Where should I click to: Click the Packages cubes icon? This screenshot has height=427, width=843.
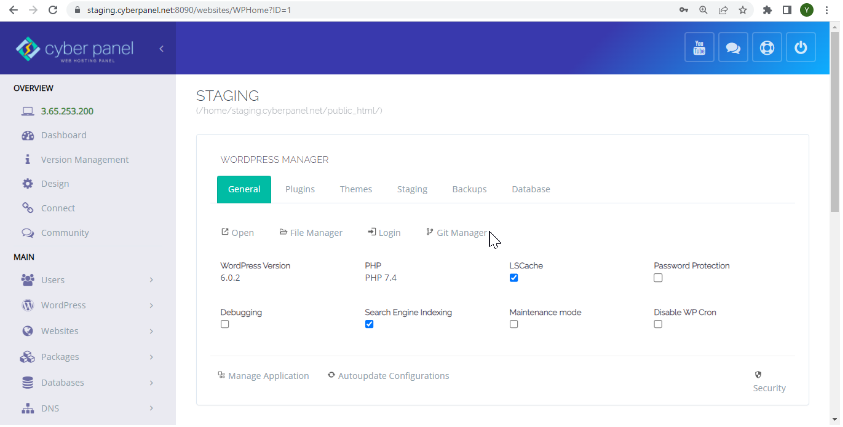click(x=27, y=357)
